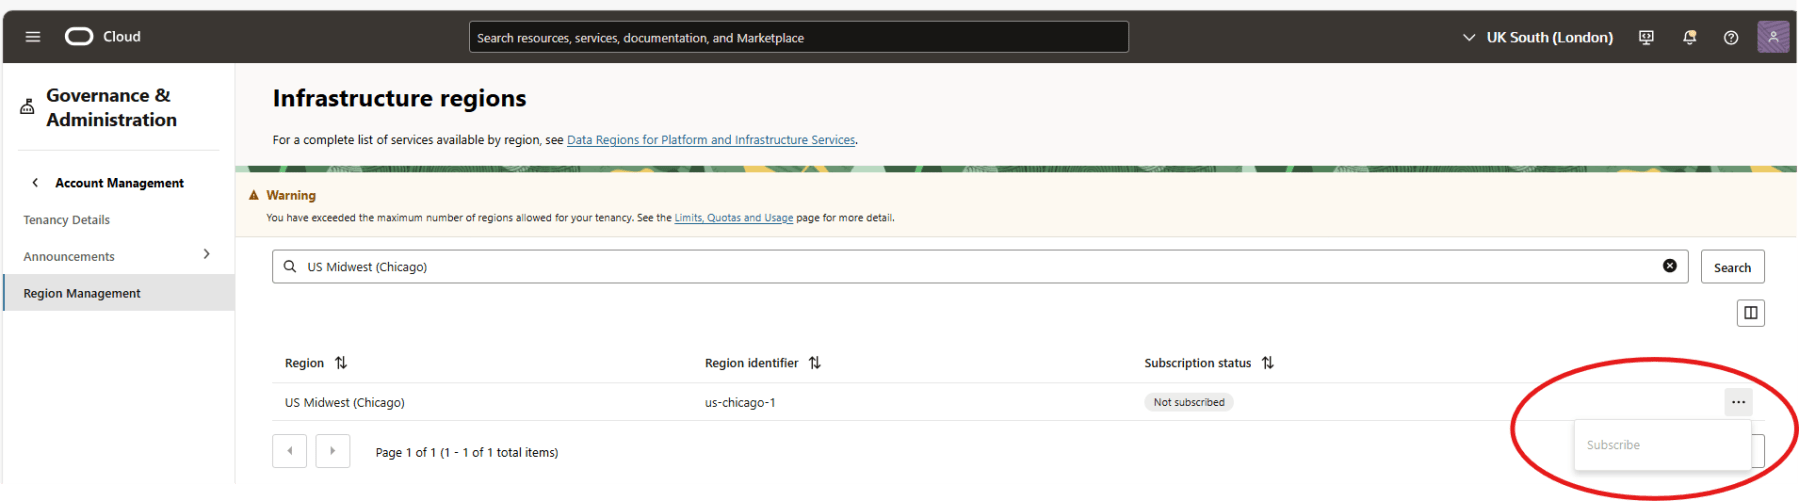Clear the region search field text
This screenshot has width=1799, height=501.
[1669, 266]
